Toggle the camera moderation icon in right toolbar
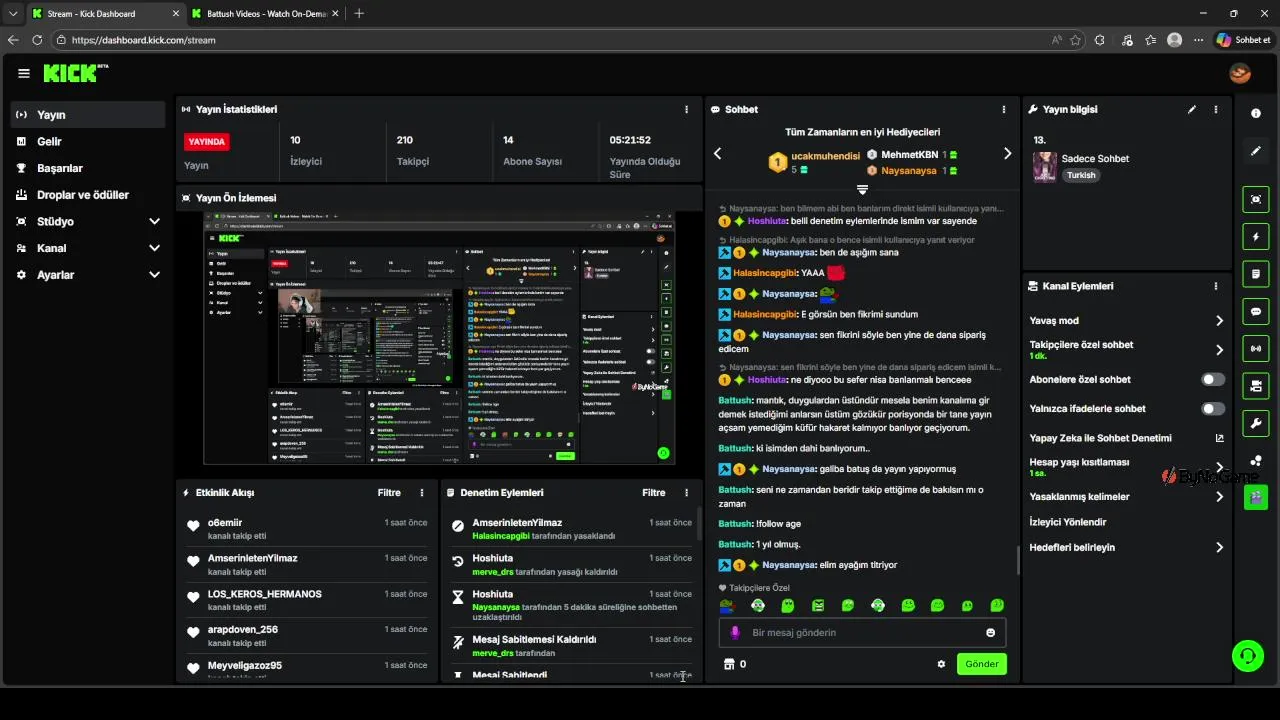 [x=1256, y=385]
